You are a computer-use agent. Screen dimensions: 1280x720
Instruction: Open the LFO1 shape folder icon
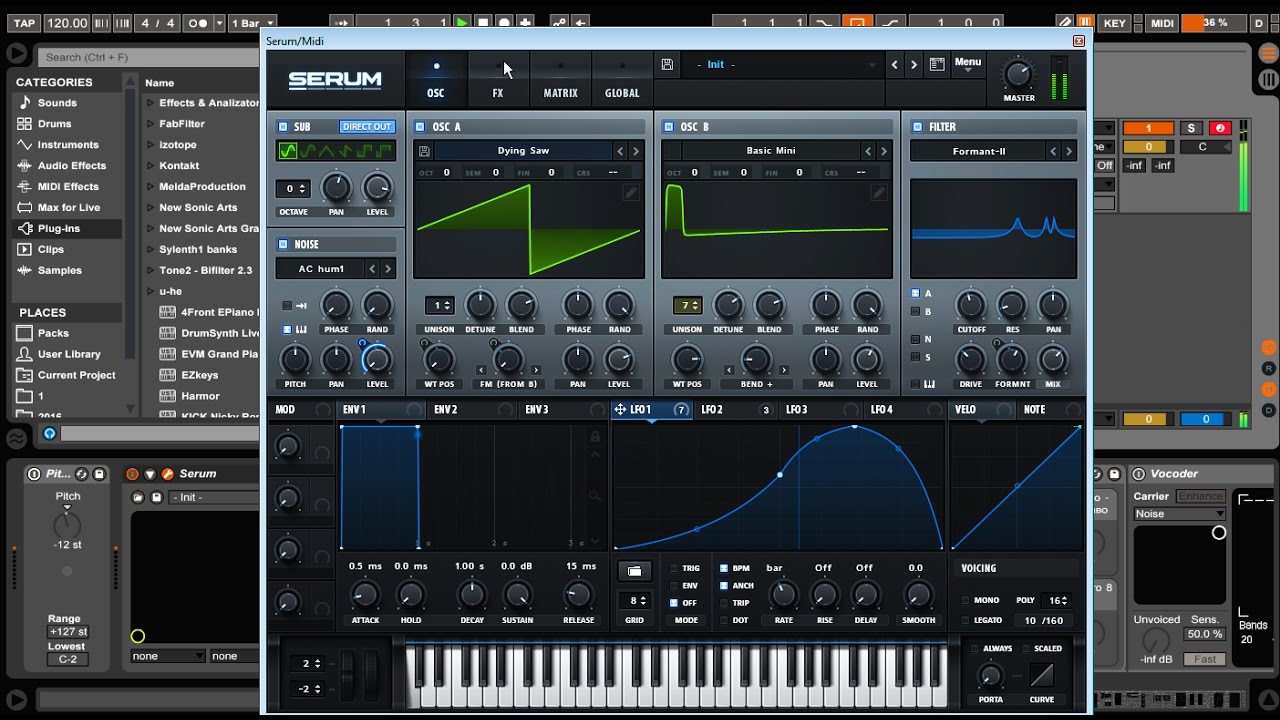[x=634, y=571]
